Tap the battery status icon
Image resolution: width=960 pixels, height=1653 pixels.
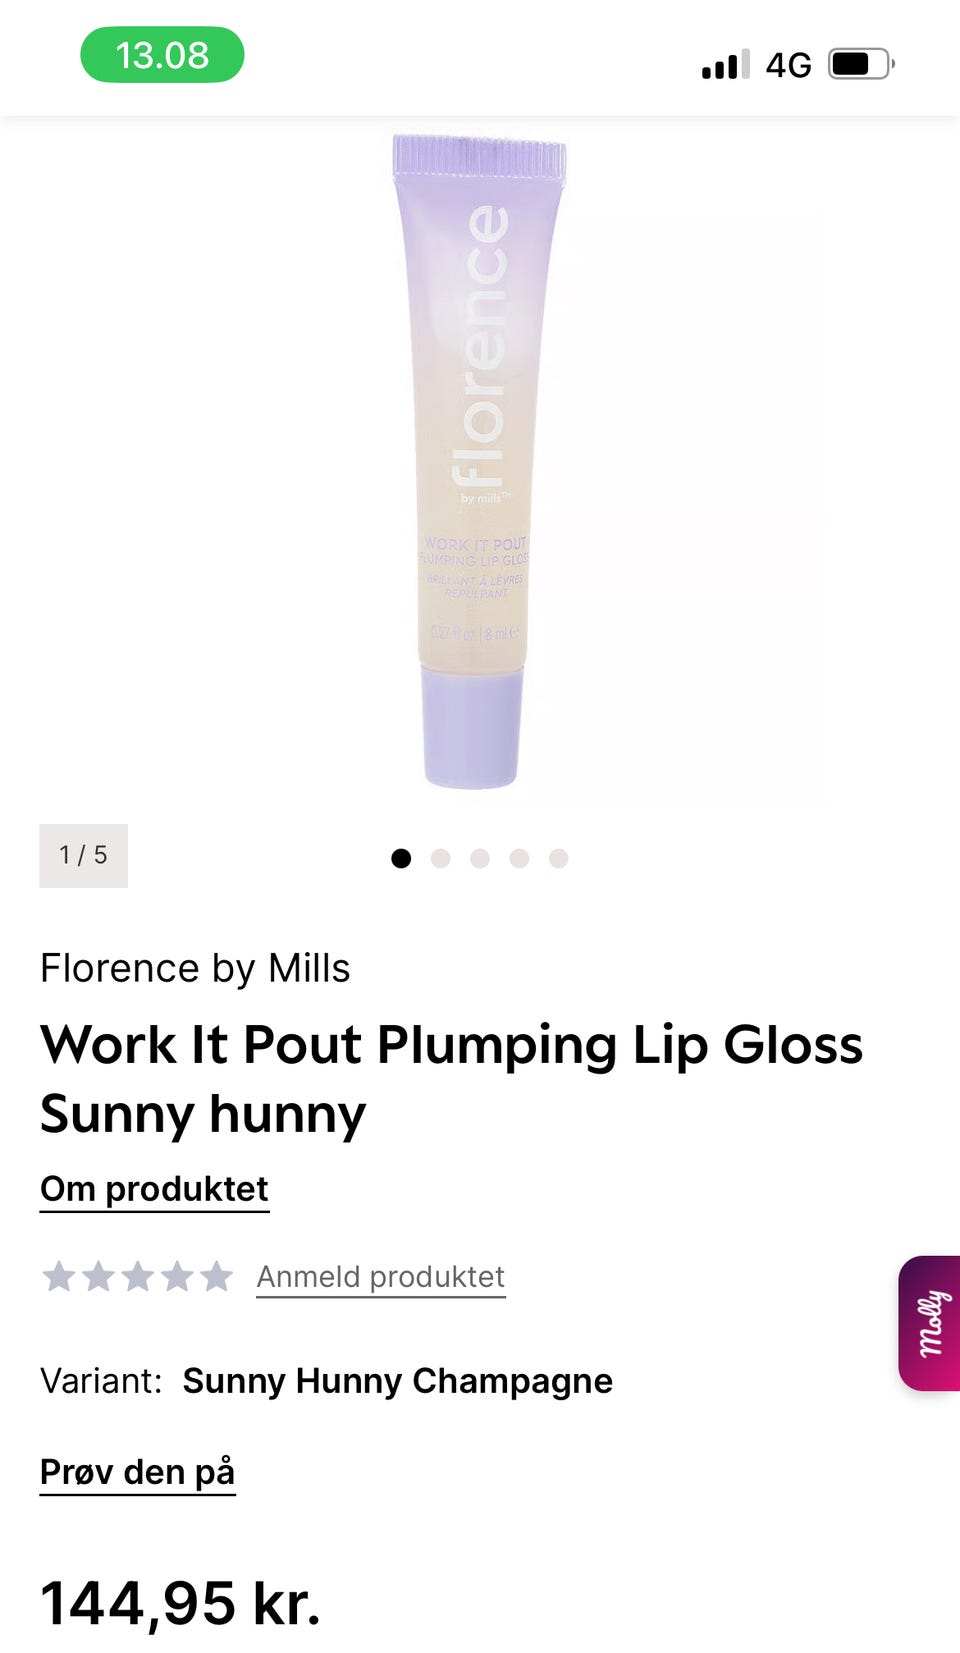point(861,64)
